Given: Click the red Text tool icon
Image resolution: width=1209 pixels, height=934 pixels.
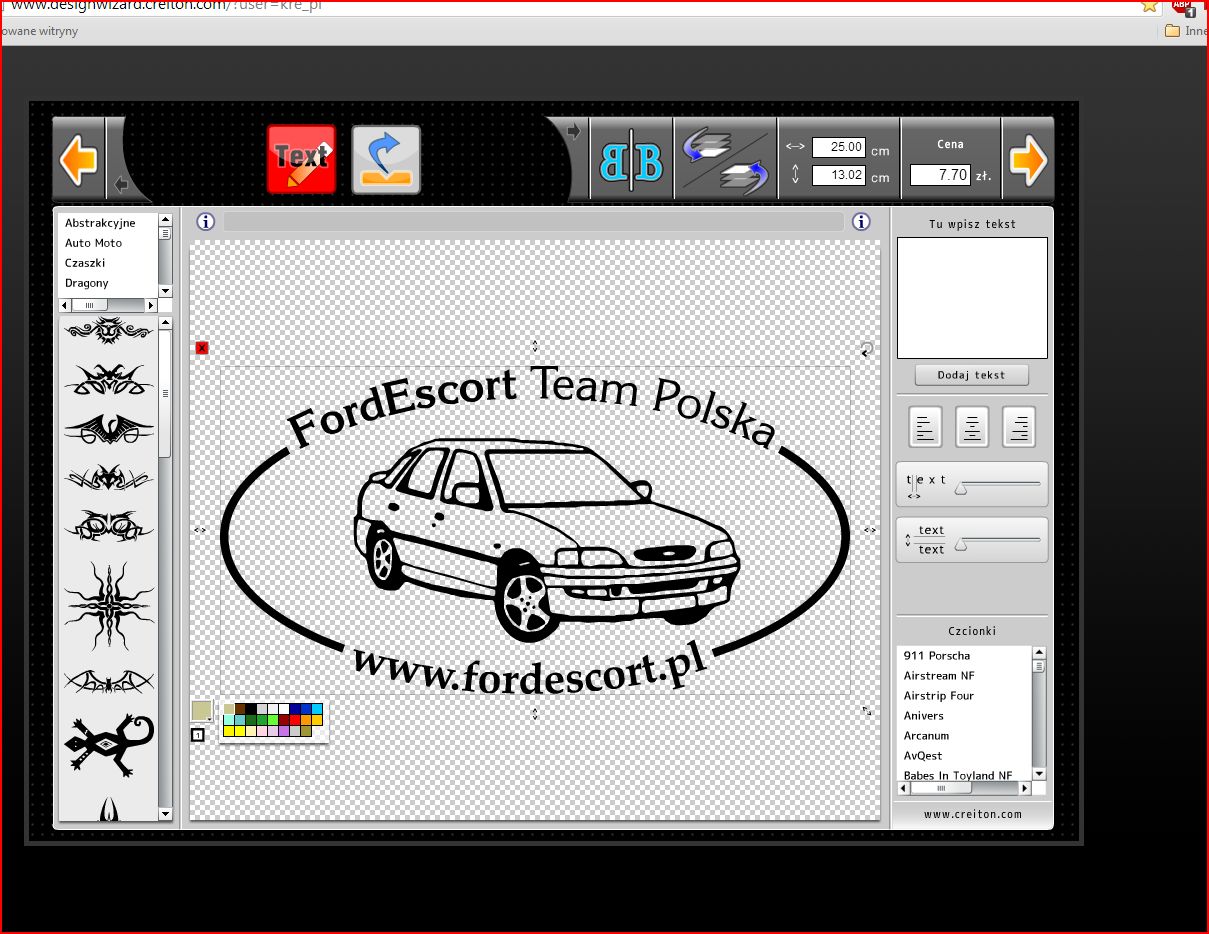Looking at the screenshot, I should [x=301, y=159].
